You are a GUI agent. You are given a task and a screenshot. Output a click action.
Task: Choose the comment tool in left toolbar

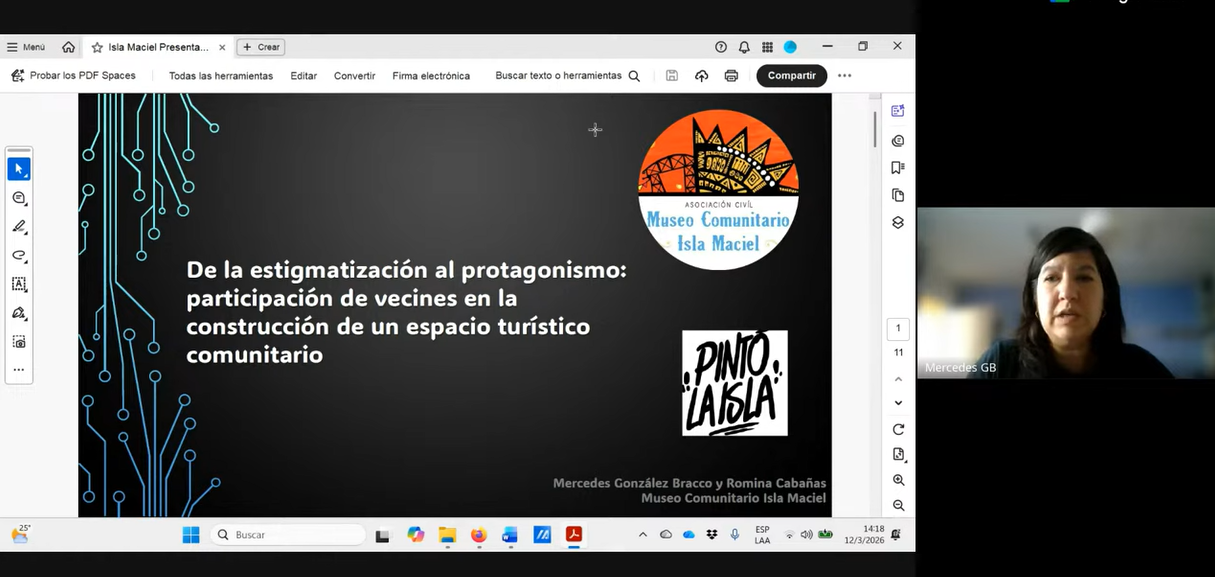pos(19,198)
